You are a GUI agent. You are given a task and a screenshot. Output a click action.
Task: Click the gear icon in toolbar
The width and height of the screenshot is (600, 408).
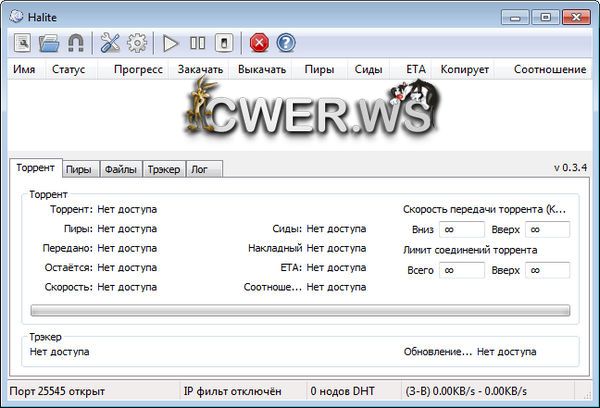[137, 43]
